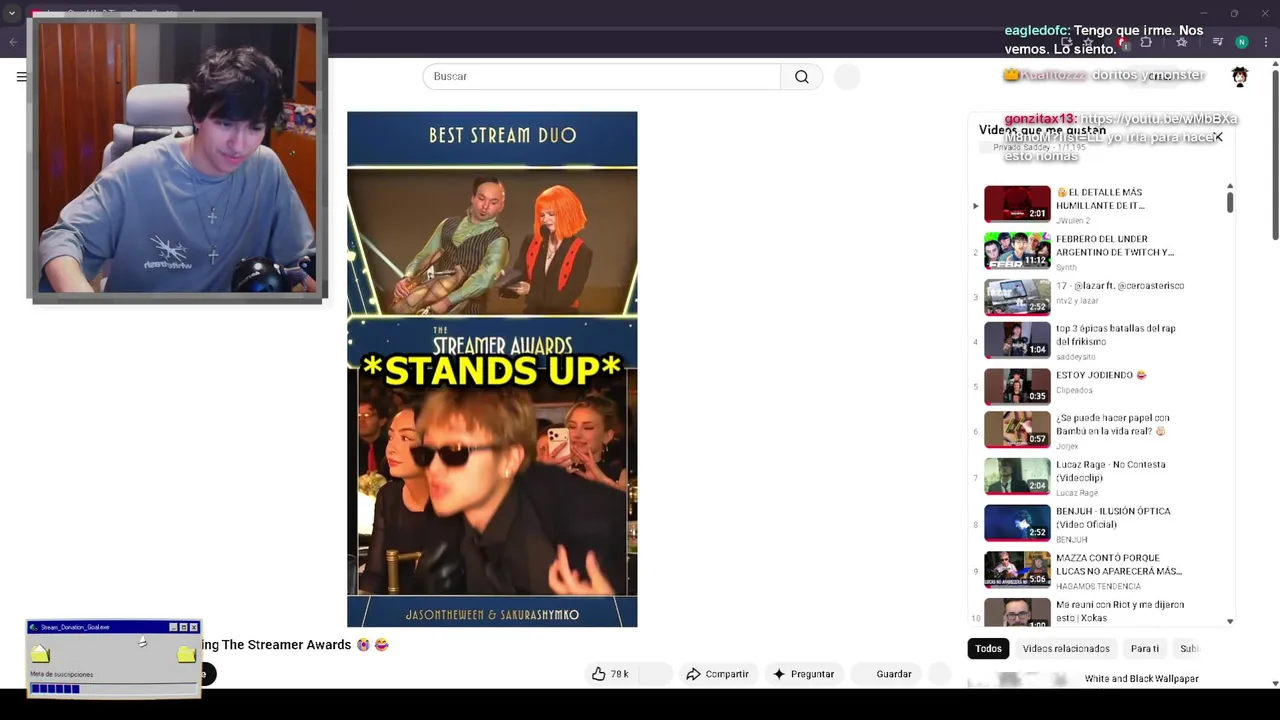This screenshot has width=1280, height=720.
Task: Click the playlist scrollbar up arrow
Action: 1230,186
